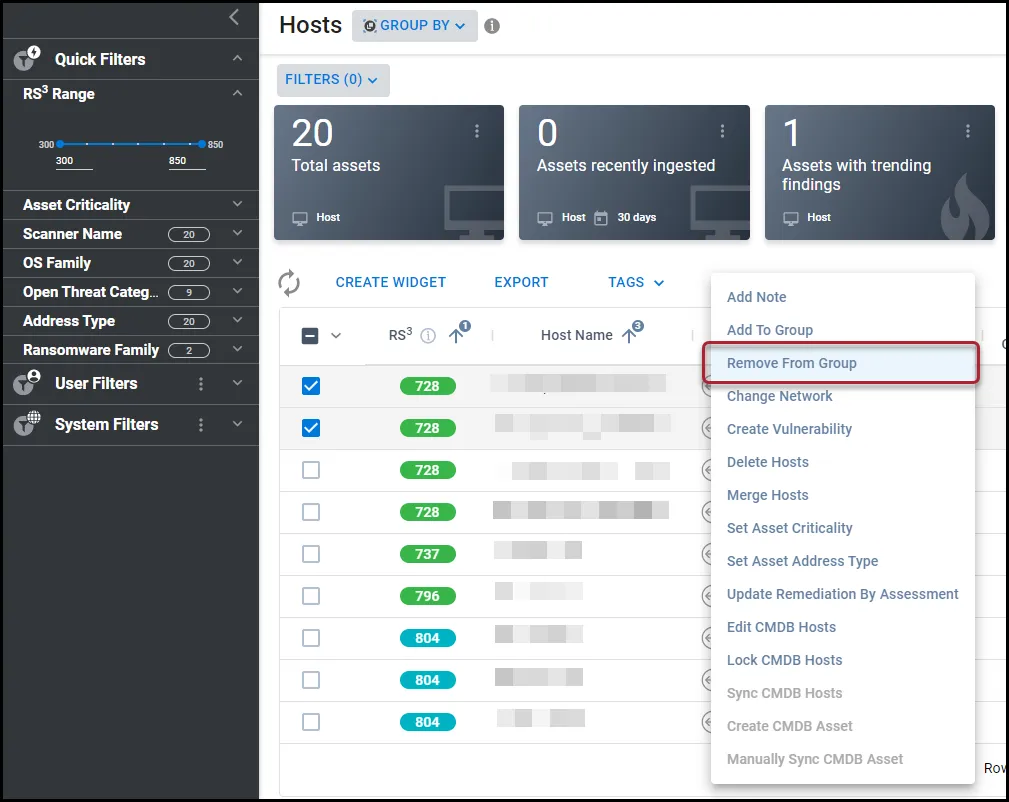Image resolution: width=1009 pixels, height=802 pixels.
Task: Expand the Ransomware Family filter
Action: click(x=237, y=350)
